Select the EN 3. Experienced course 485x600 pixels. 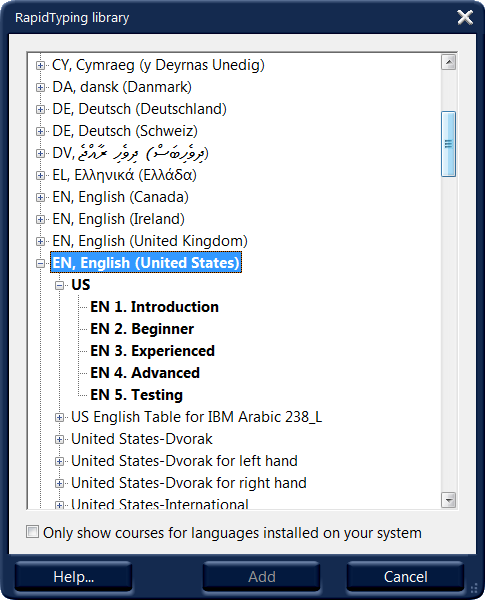click(x=152, y=351)
